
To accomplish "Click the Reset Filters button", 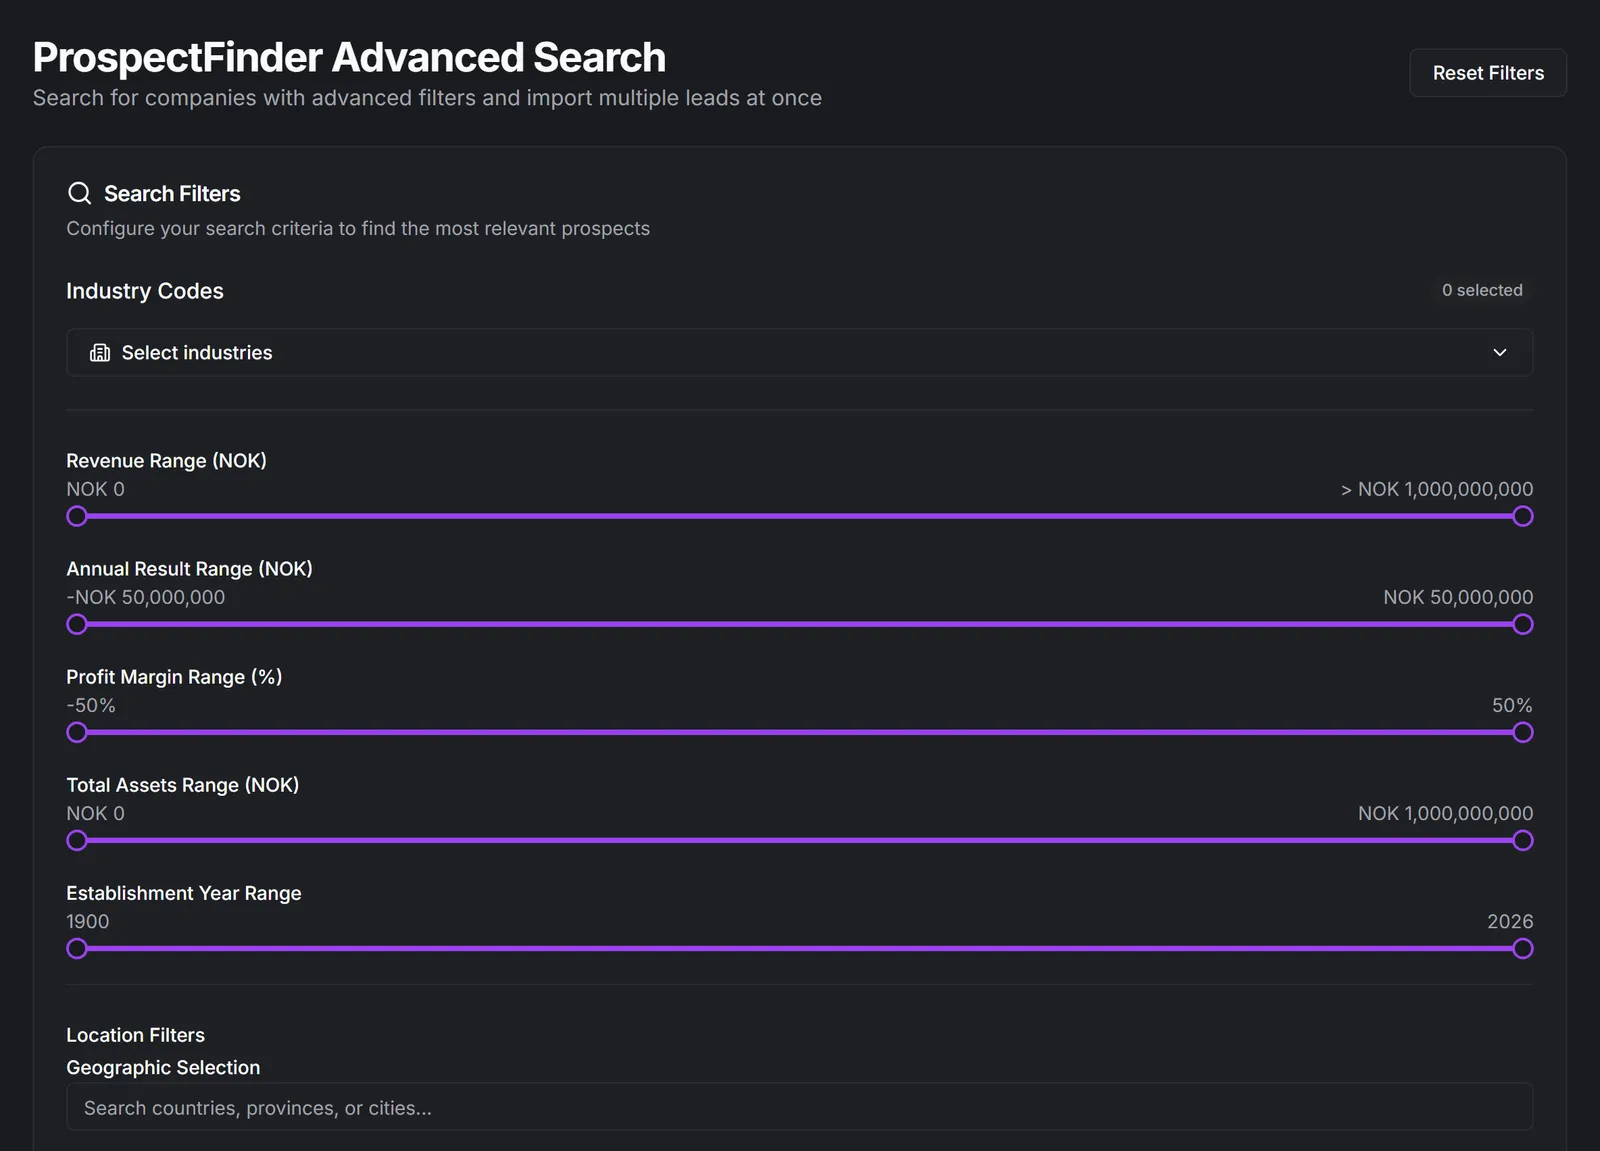I will (x=1487, y=73).
